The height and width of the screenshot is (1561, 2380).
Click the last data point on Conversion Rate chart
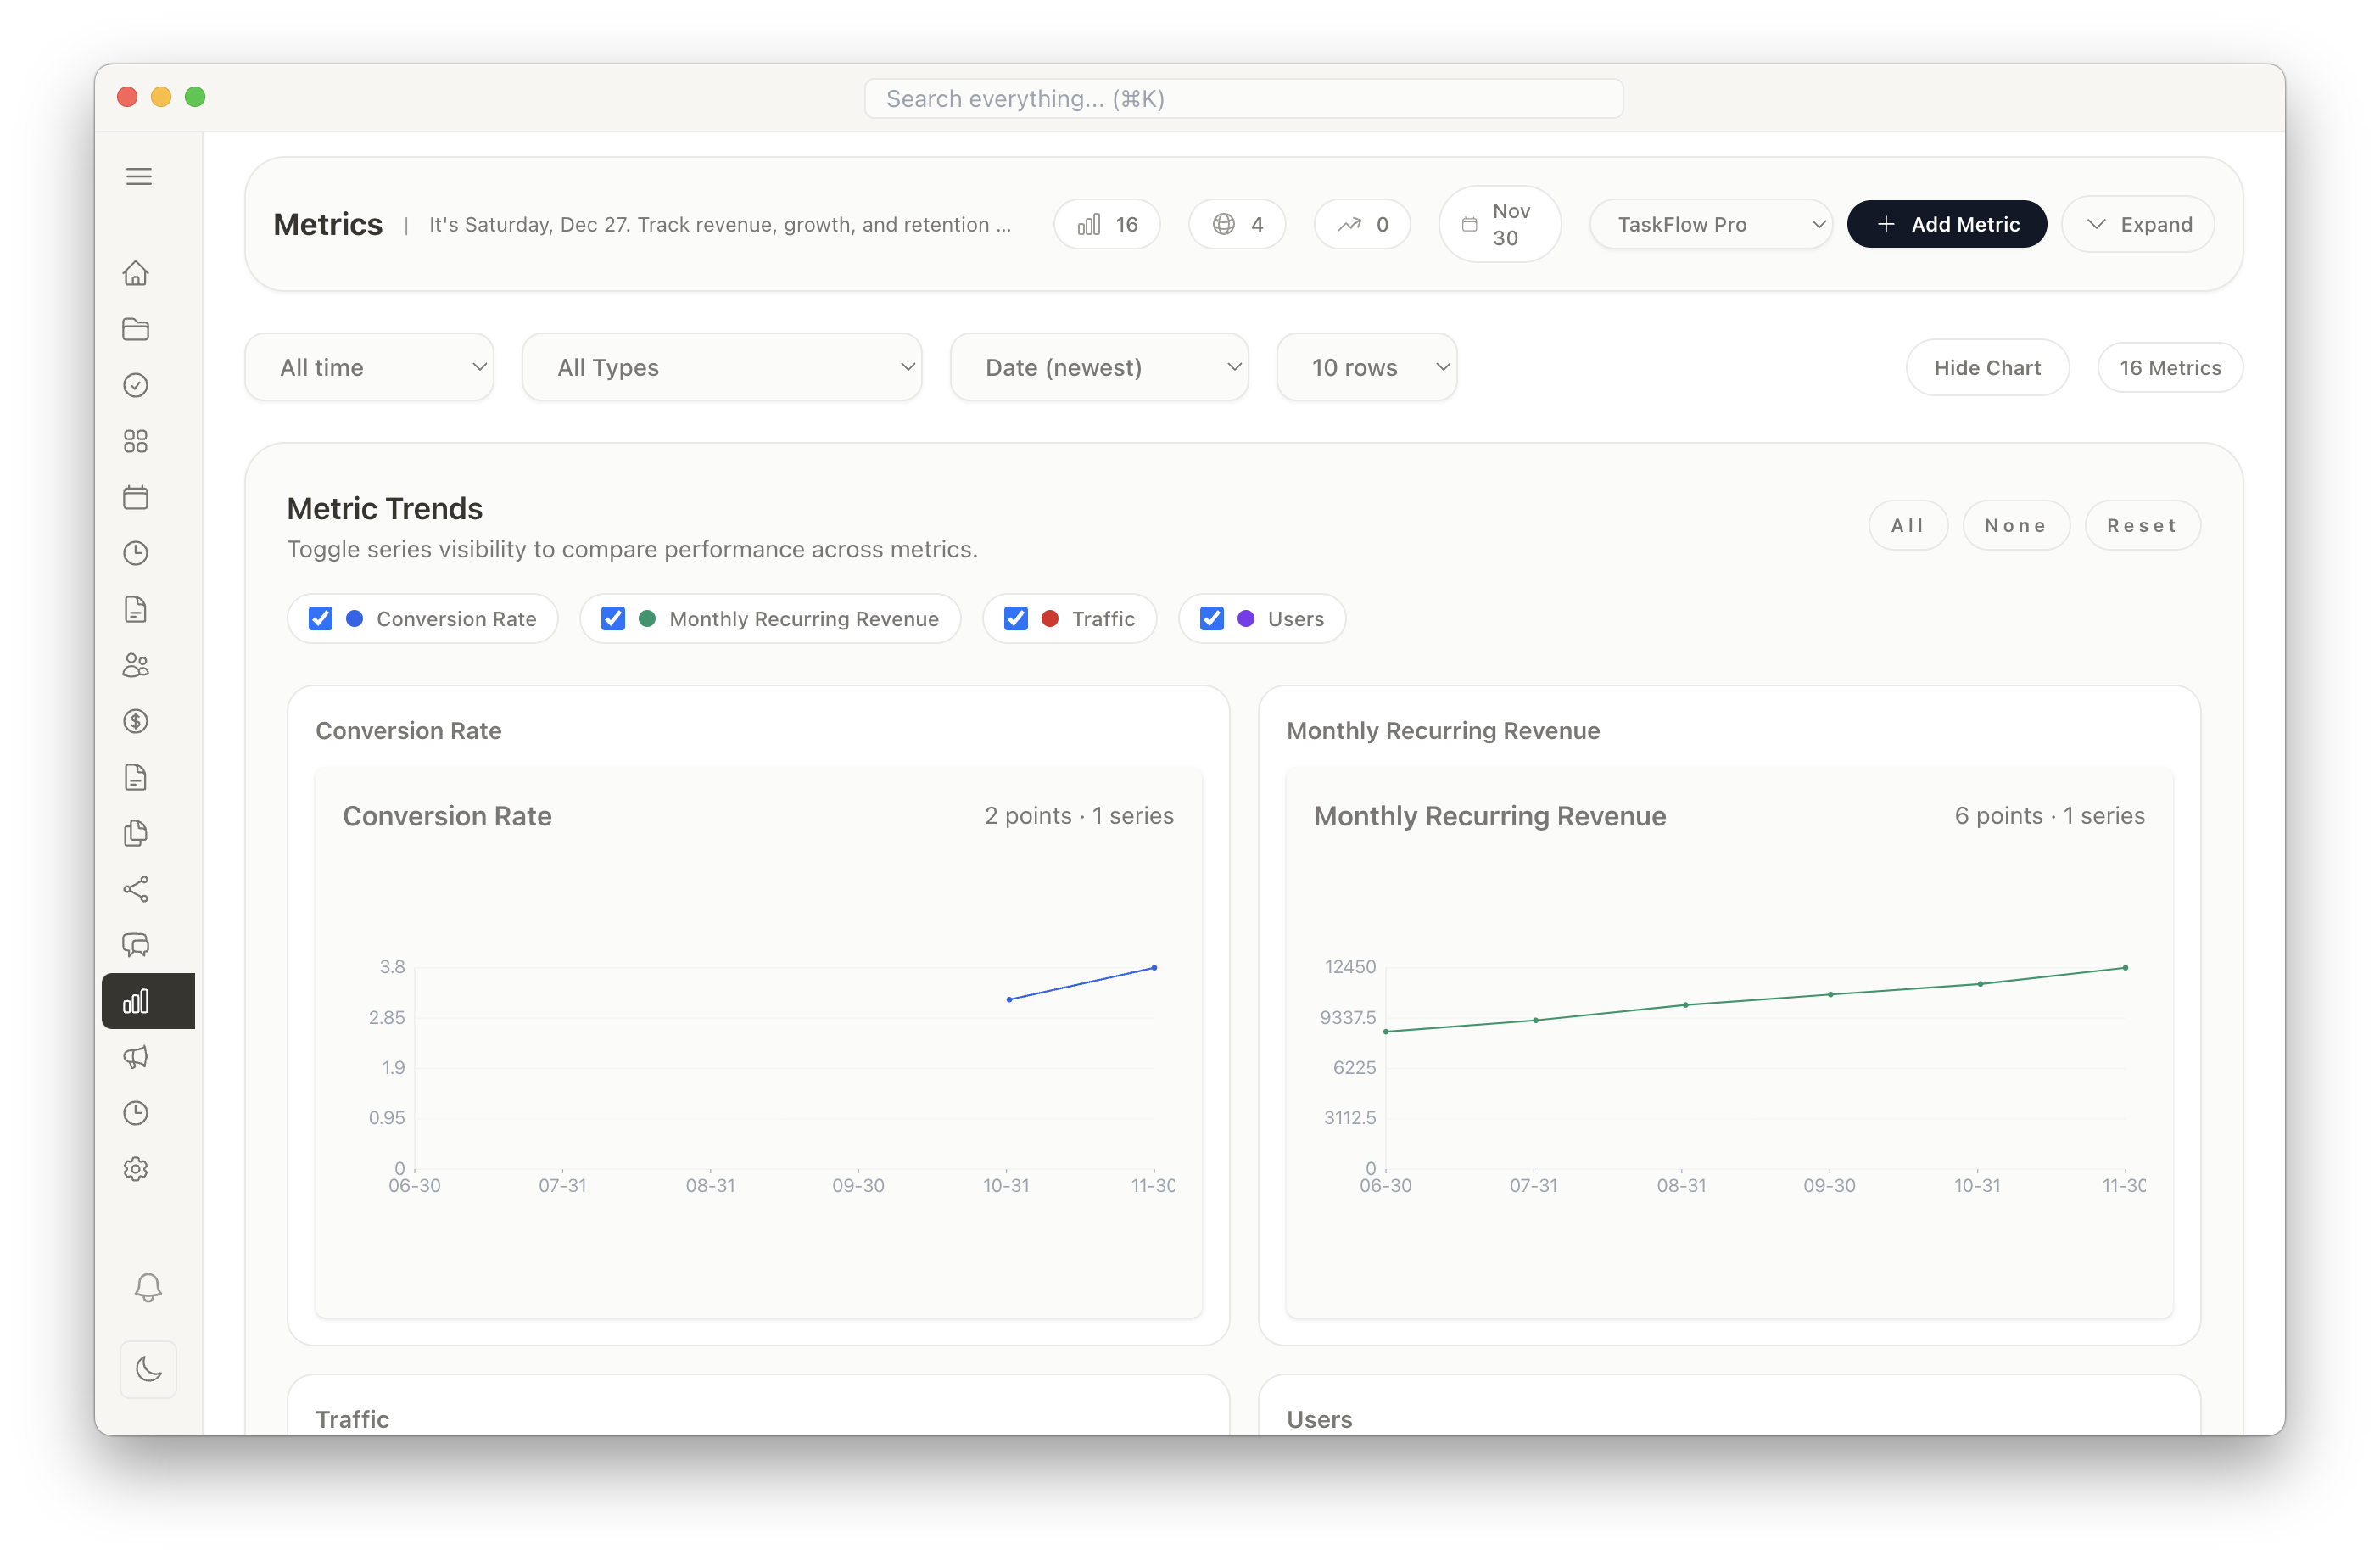(x=1154, y=968)
